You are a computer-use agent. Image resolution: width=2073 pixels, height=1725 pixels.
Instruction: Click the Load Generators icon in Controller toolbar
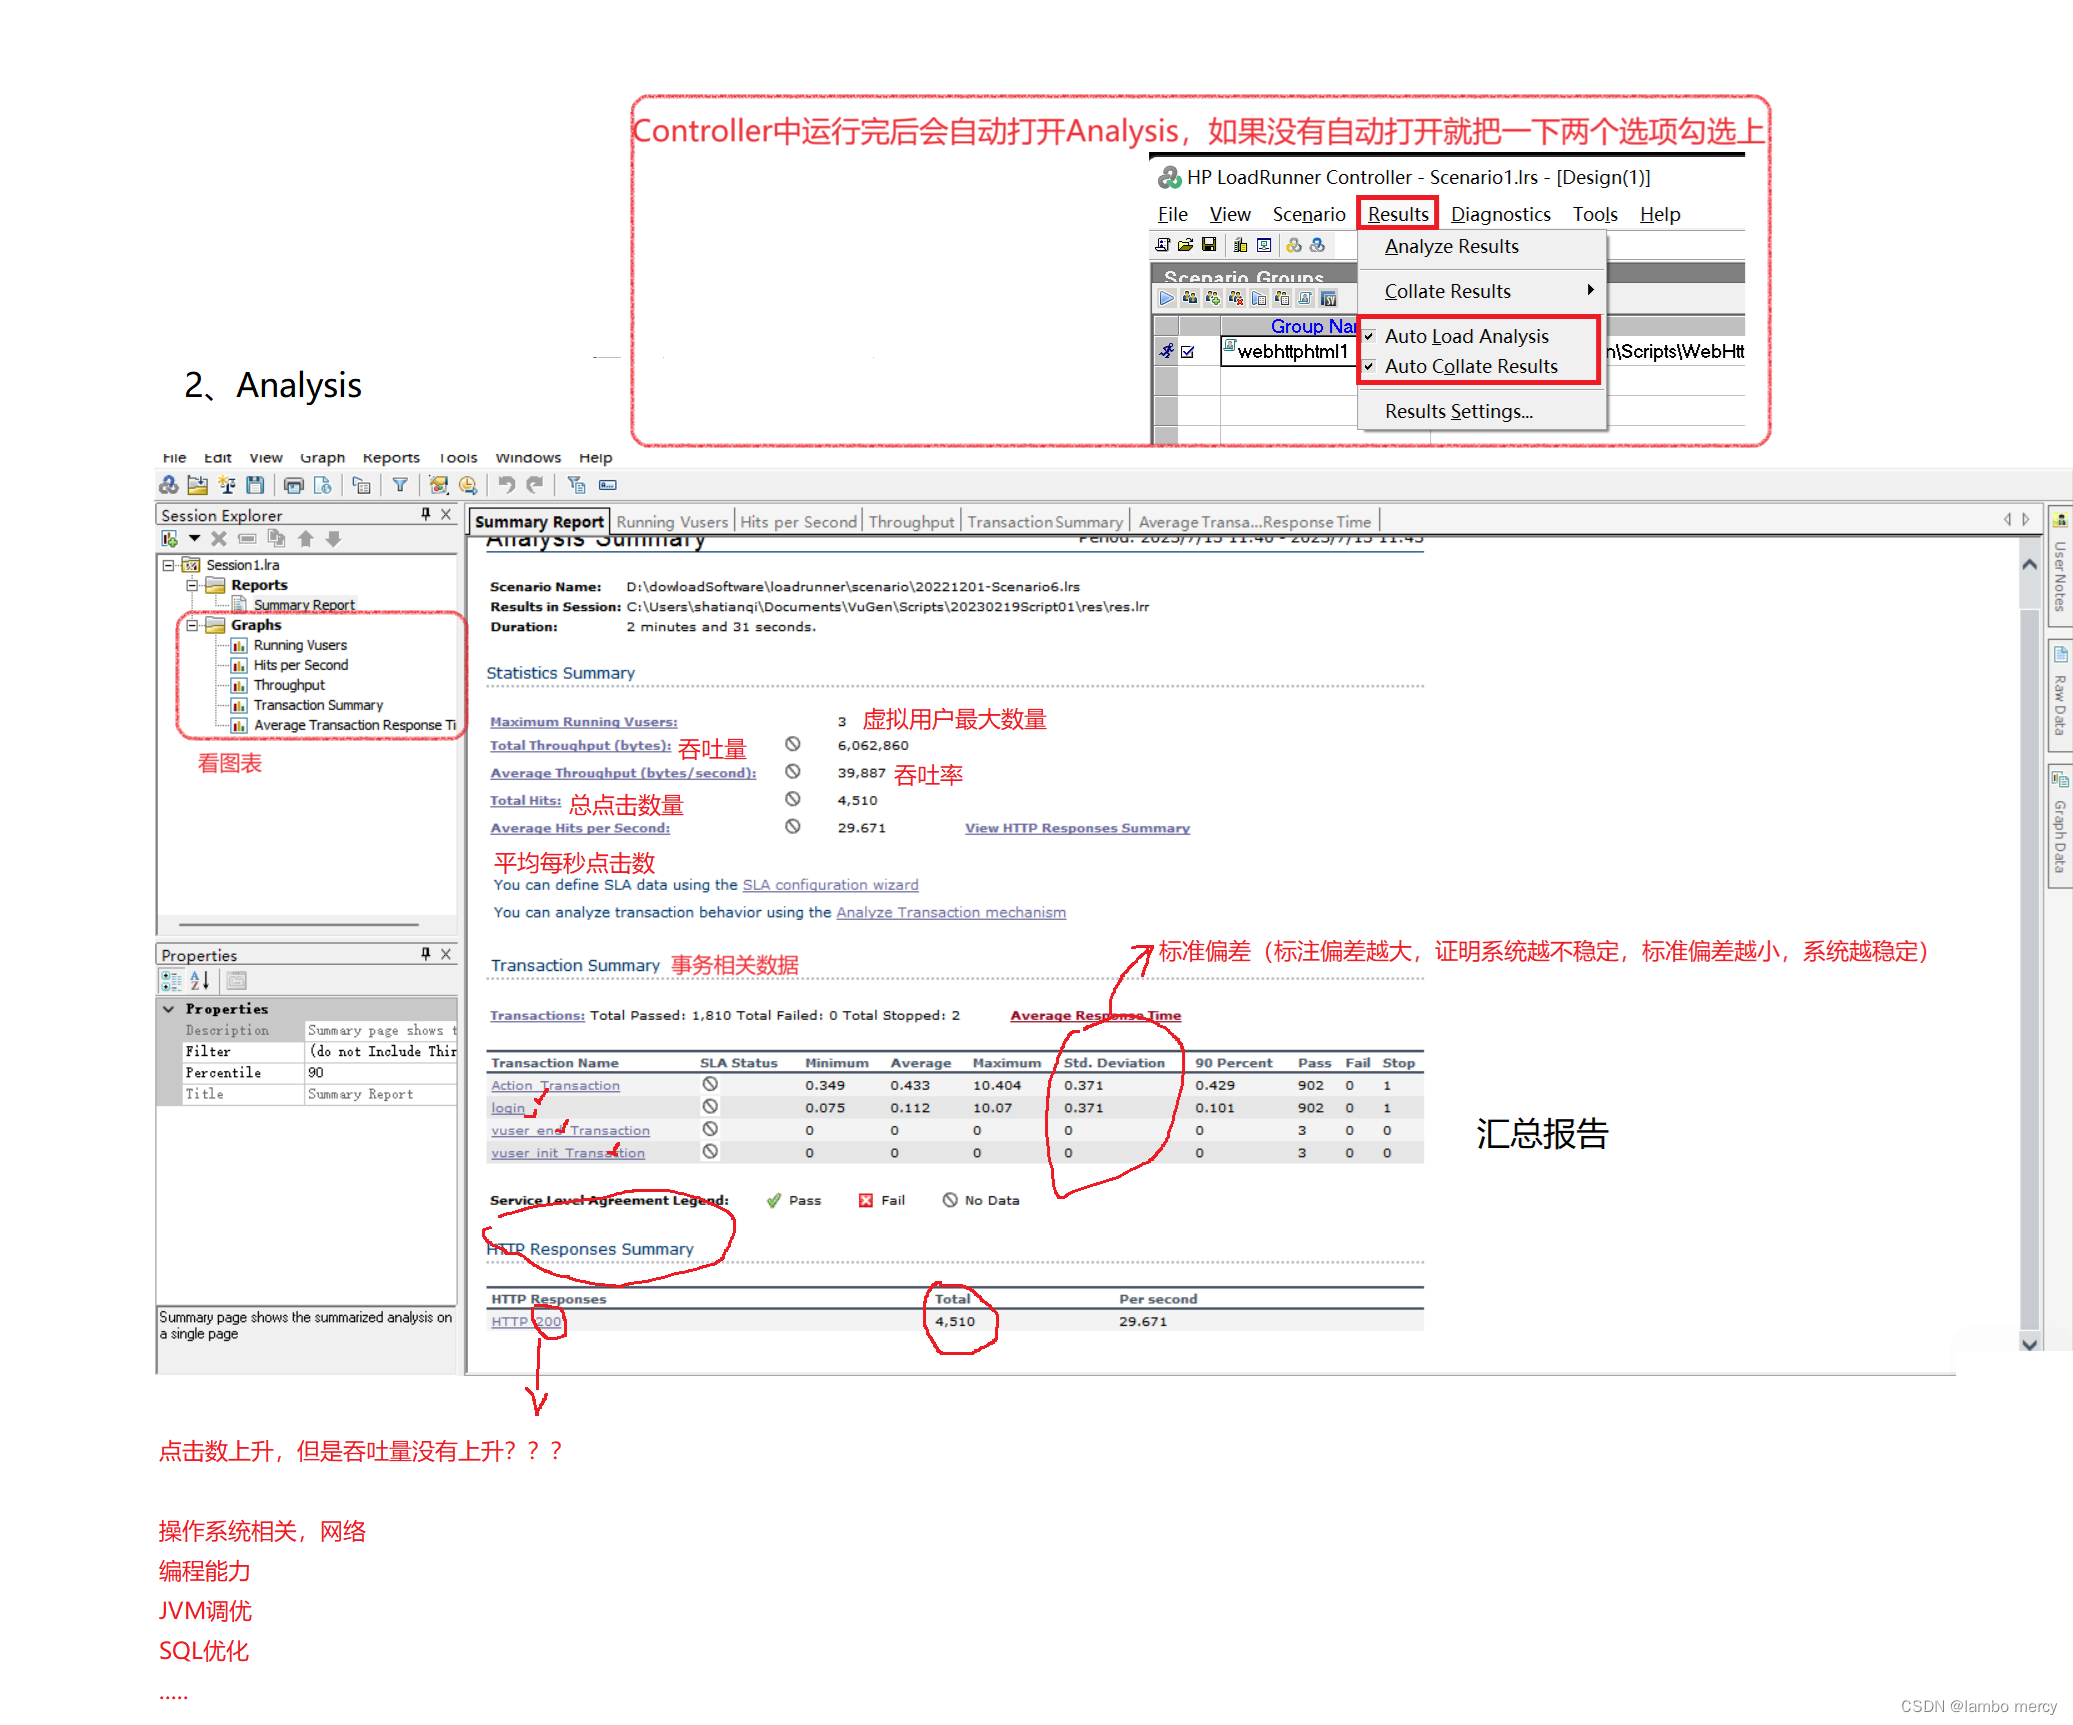(1240, 245)
